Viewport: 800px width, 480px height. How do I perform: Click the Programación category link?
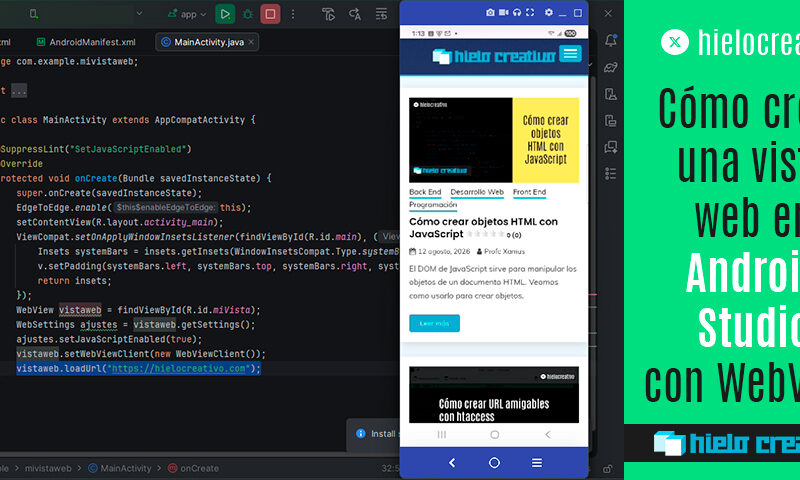click(433, 205)
